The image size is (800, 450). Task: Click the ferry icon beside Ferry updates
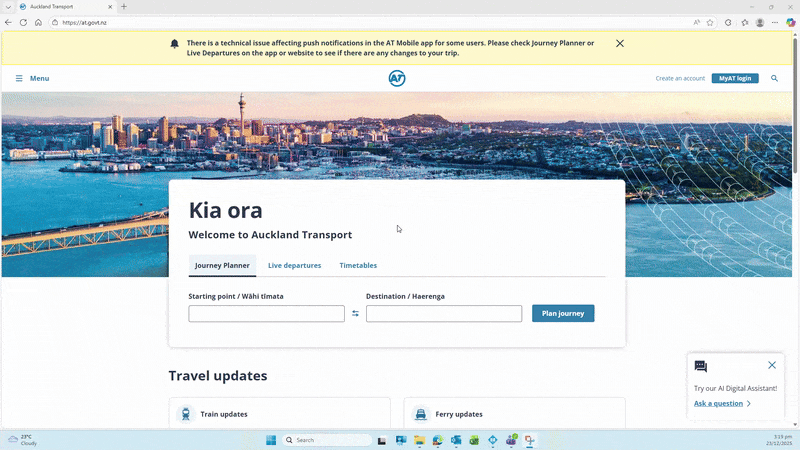click(x=420, y=414)
